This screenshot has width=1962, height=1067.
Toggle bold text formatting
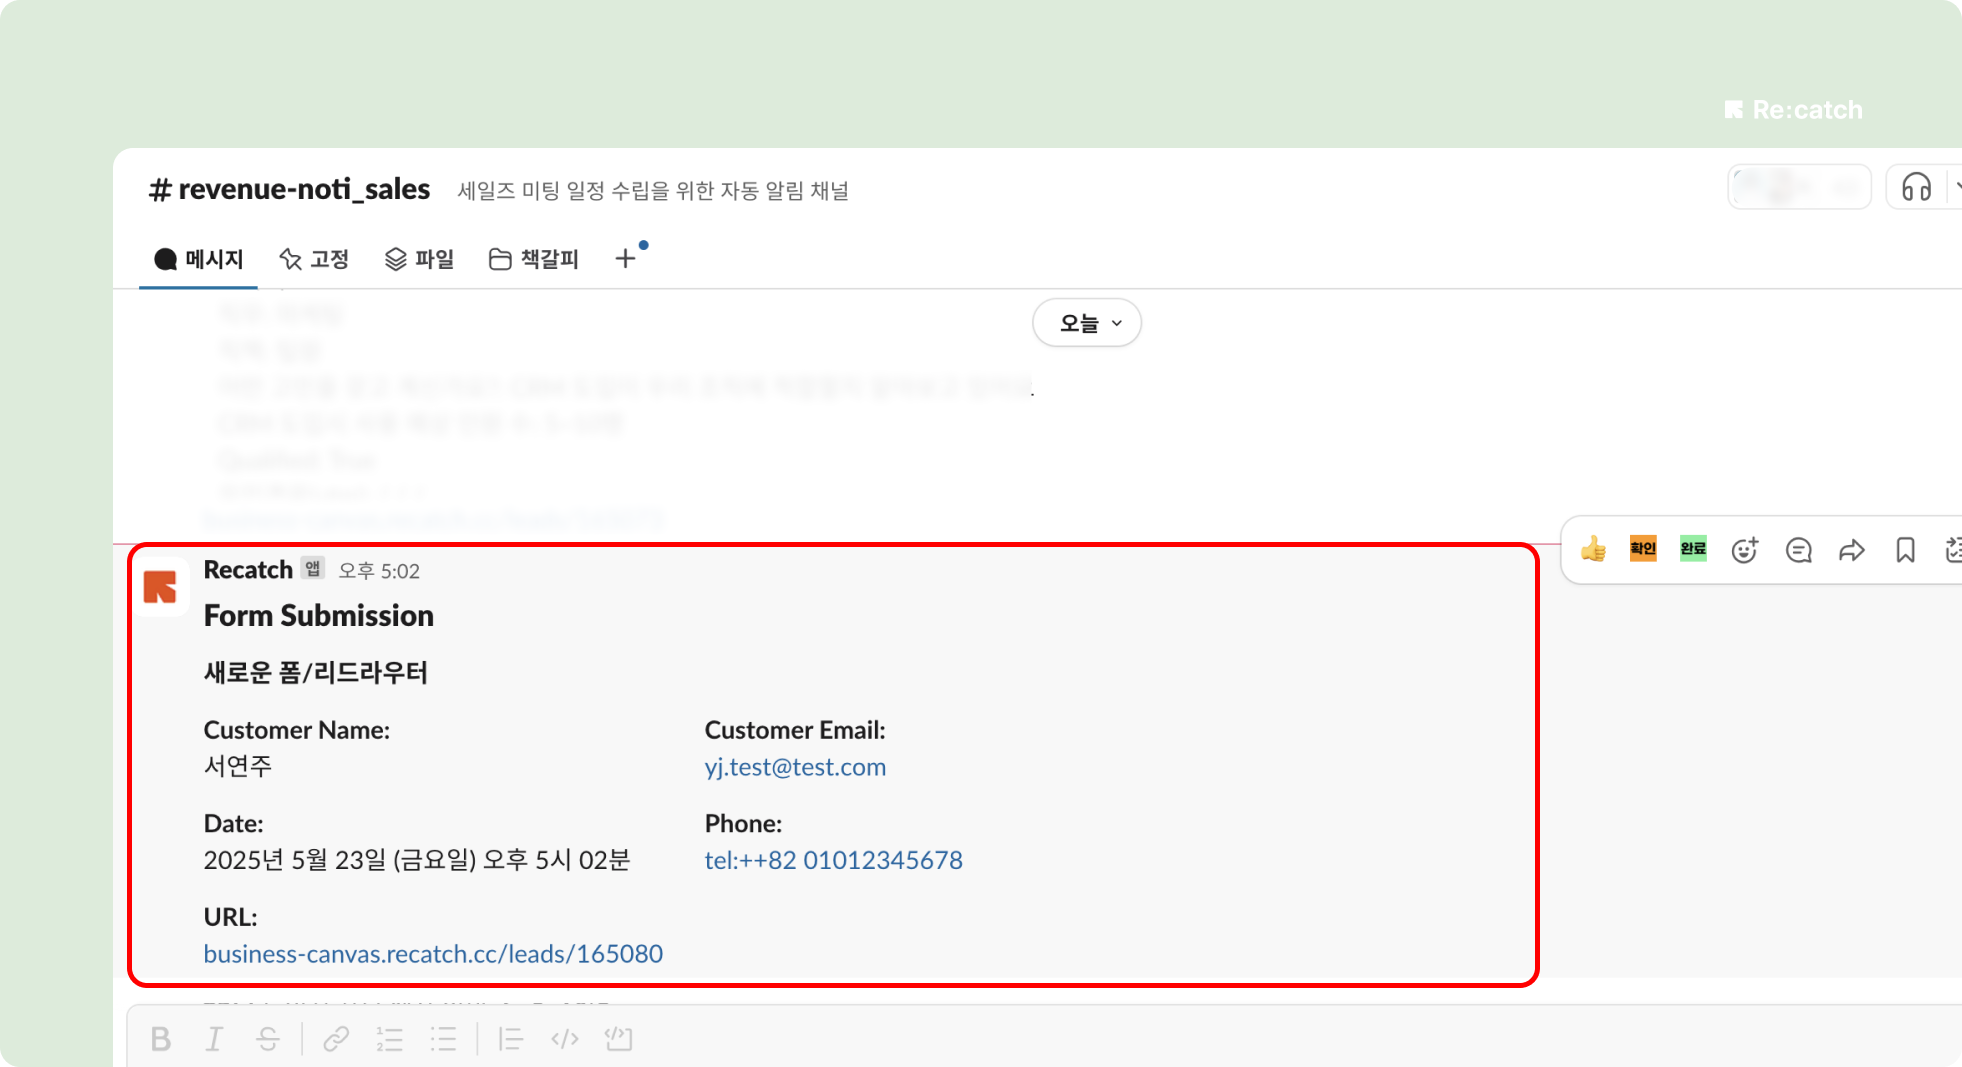[x=160, y=1040]
